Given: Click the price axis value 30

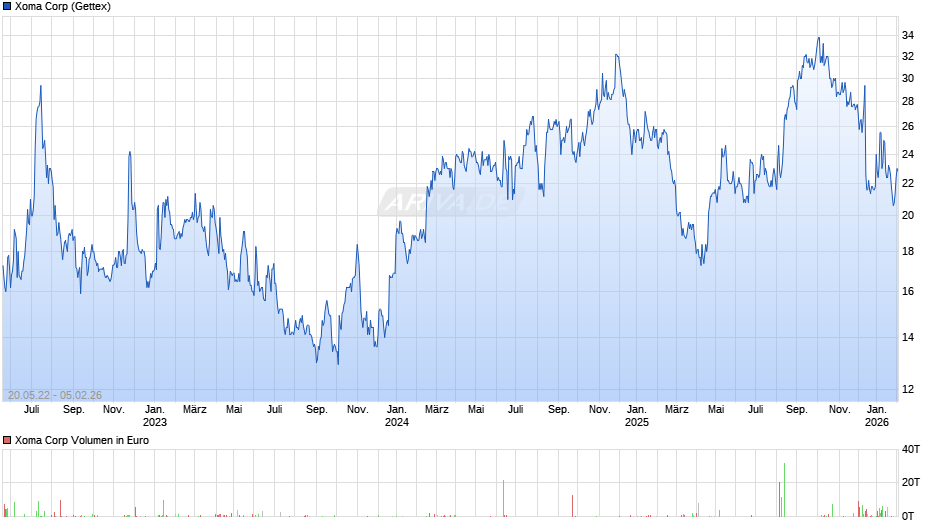Looking at the screenshot, I should [908, 79].
